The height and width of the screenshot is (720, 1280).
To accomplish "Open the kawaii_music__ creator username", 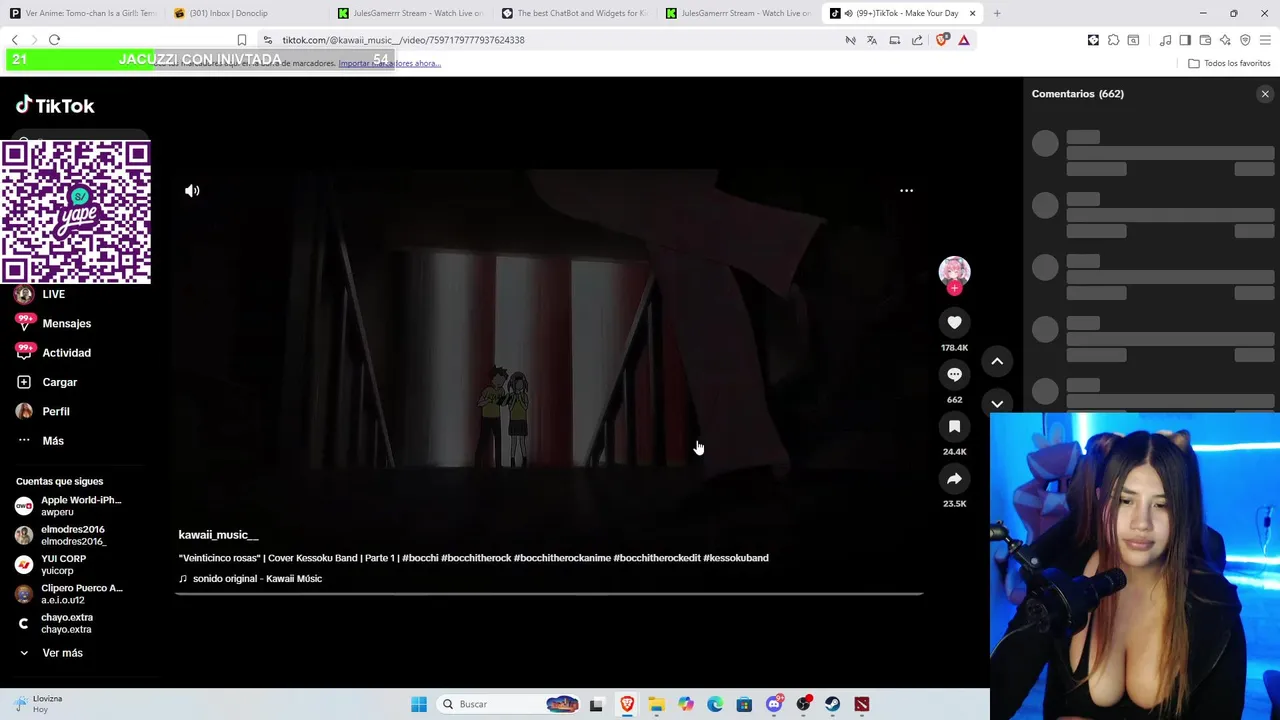I will tap(218, 535).
